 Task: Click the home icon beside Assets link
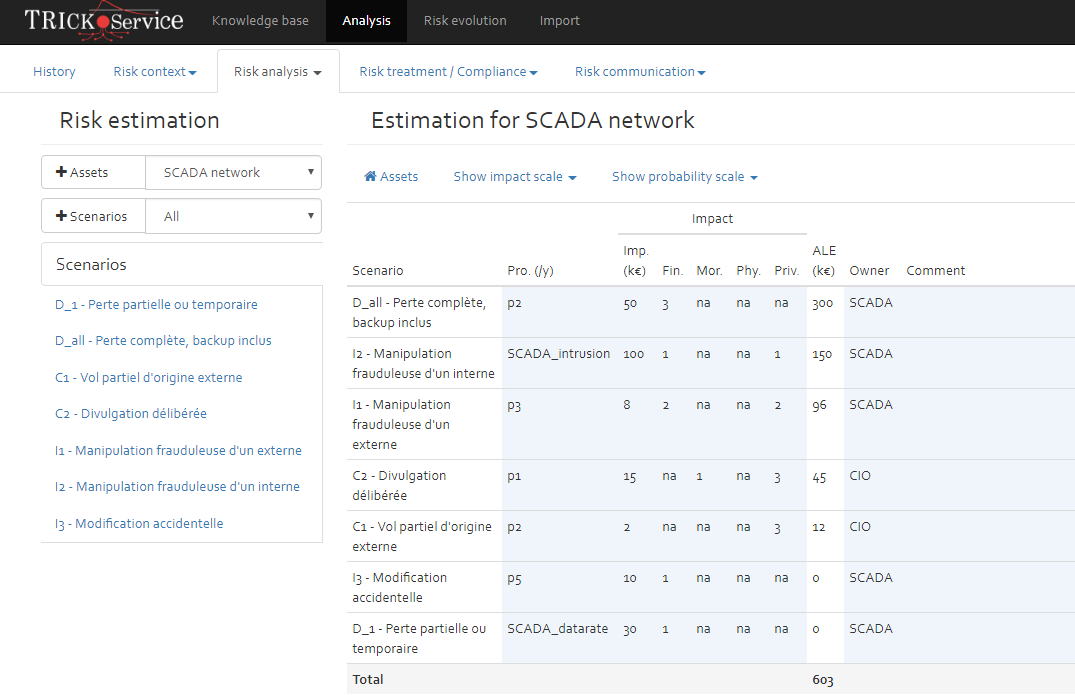pyautogui.click(x=370, y=176)
